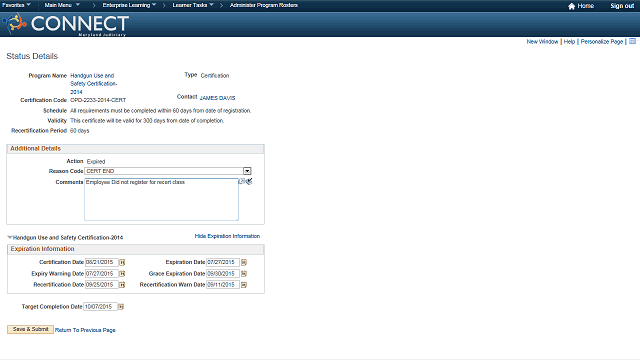Open the Main Menu dropdown
This screenshot has width=640, height=360.
[62, 5]
